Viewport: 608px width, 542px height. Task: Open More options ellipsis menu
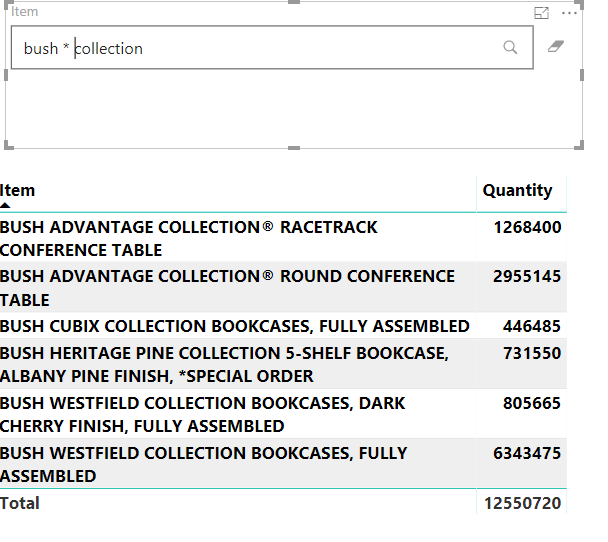click(x=570, y=13)
